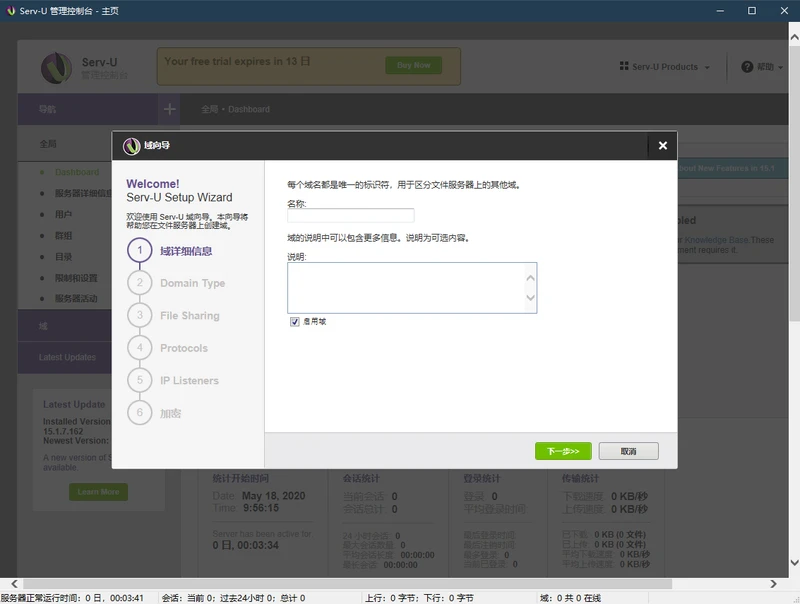The image size is (800, 604).
Task: Open Limits and Settings in sidebar
Action: (x=76, y=278)
